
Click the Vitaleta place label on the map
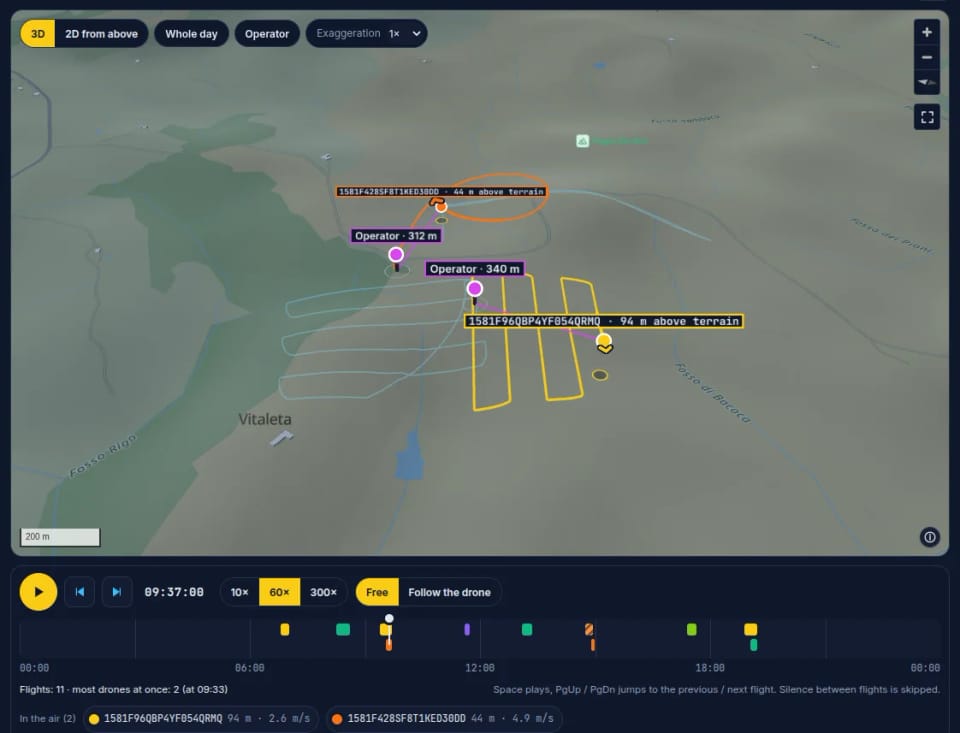pyautogui.click(x=264, y=419)
